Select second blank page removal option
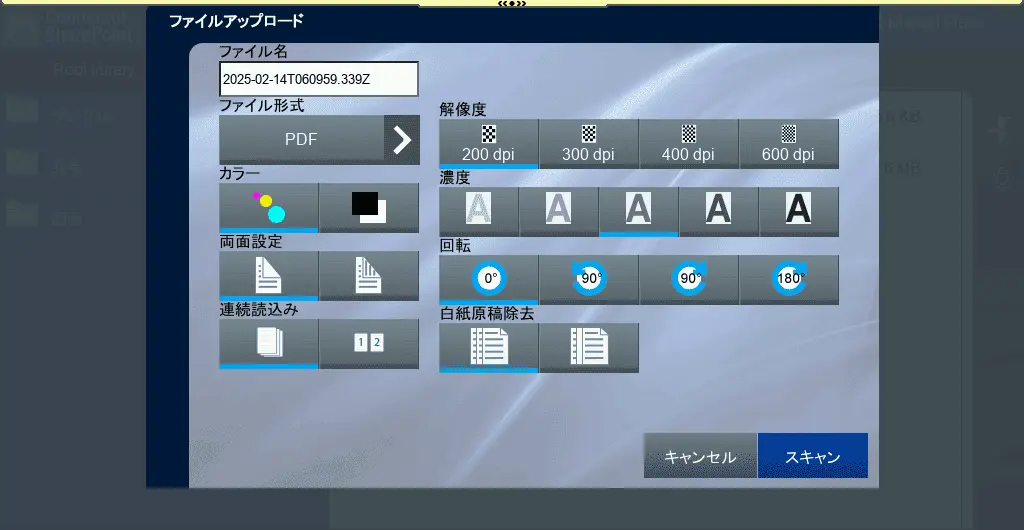 (589, 347)
